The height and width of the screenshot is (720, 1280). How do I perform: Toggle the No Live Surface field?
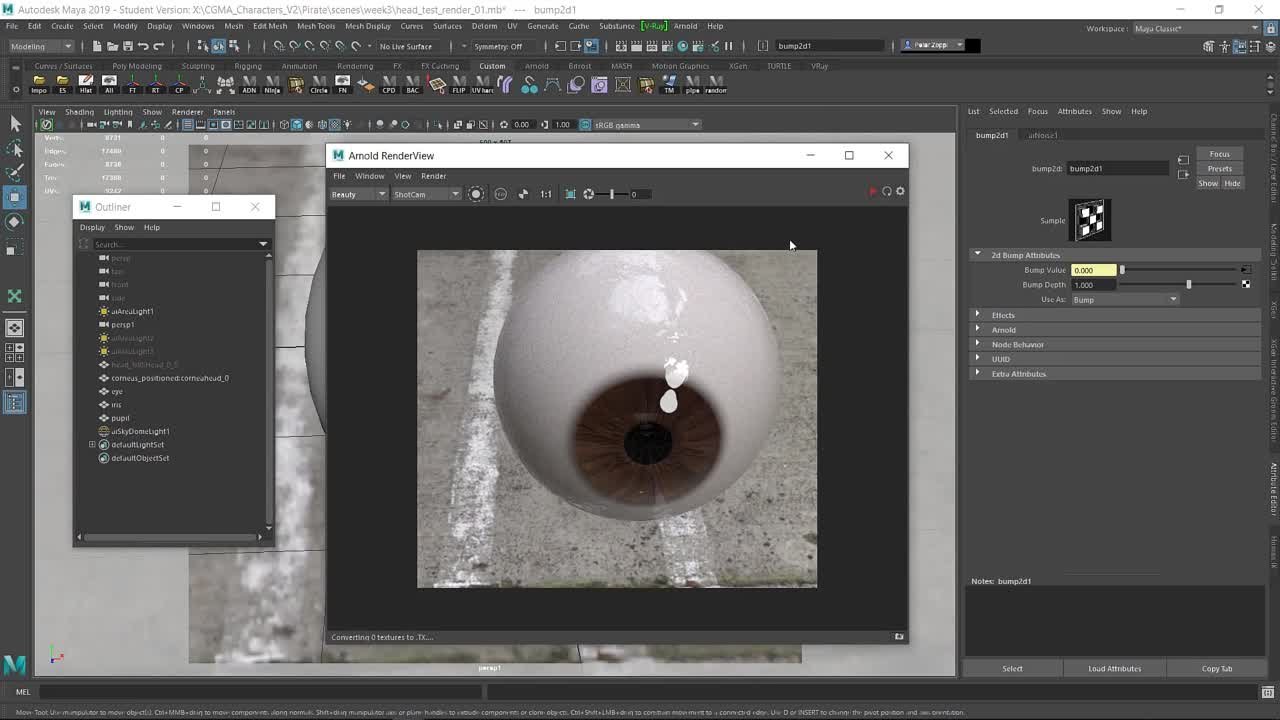(x=406, y=46)
